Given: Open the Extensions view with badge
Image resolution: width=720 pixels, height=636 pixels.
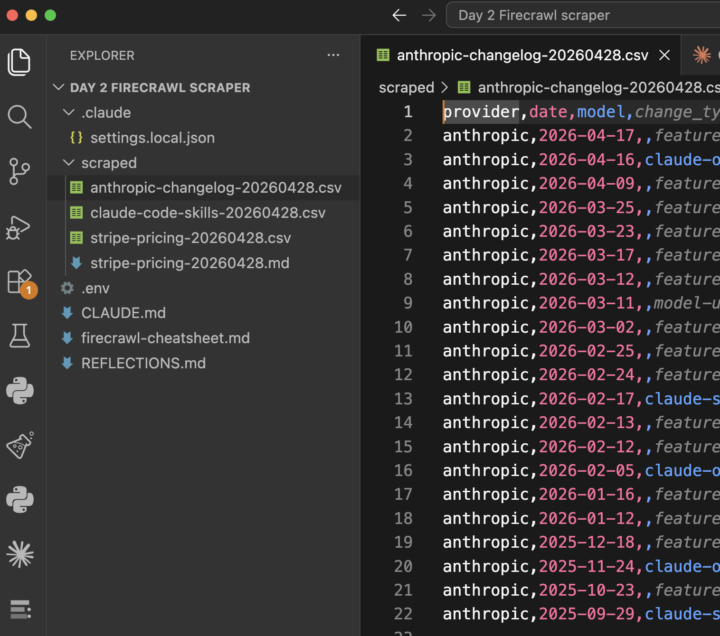Looking at the screenshot, I should [x=21, y=282].
